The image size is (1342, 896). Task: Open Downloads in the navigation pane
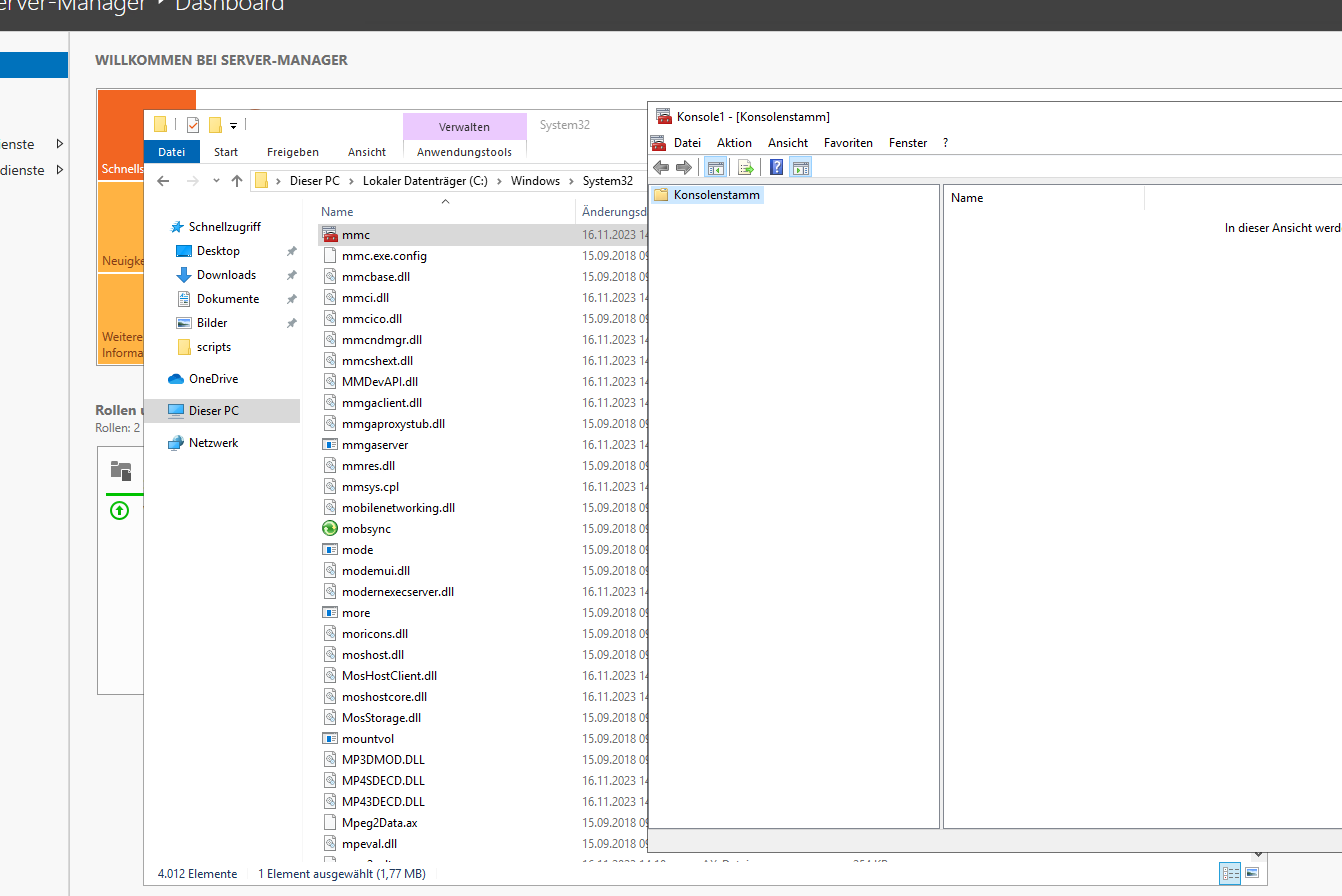click(226, 275)
